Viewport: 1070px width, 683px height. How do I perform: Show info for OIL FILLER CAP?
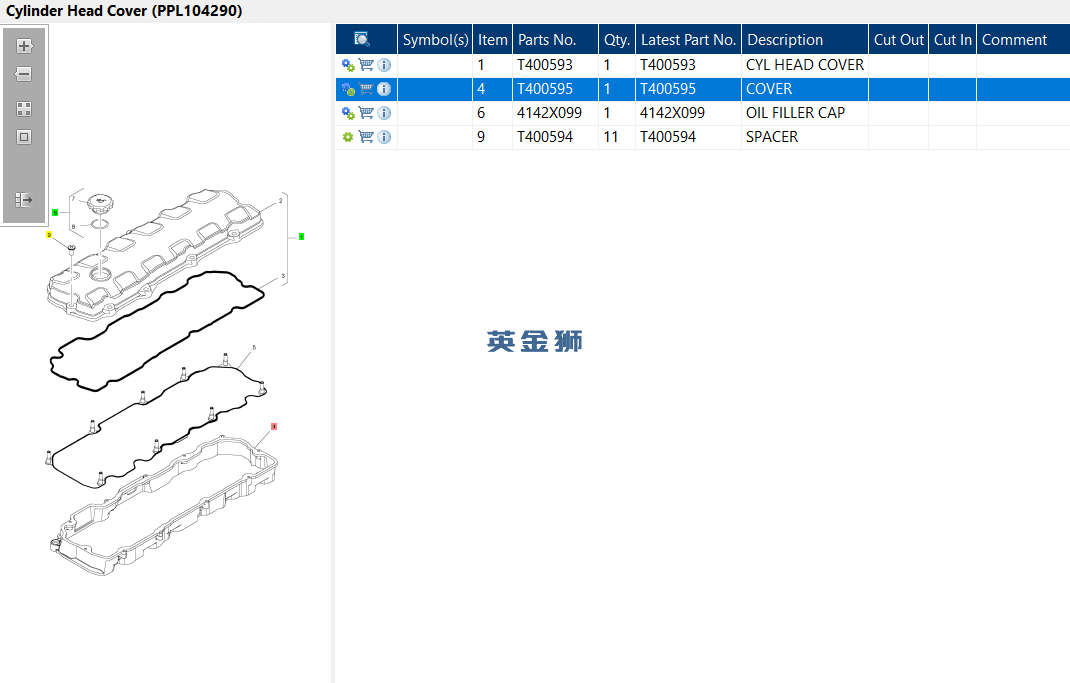pos(384,113)
